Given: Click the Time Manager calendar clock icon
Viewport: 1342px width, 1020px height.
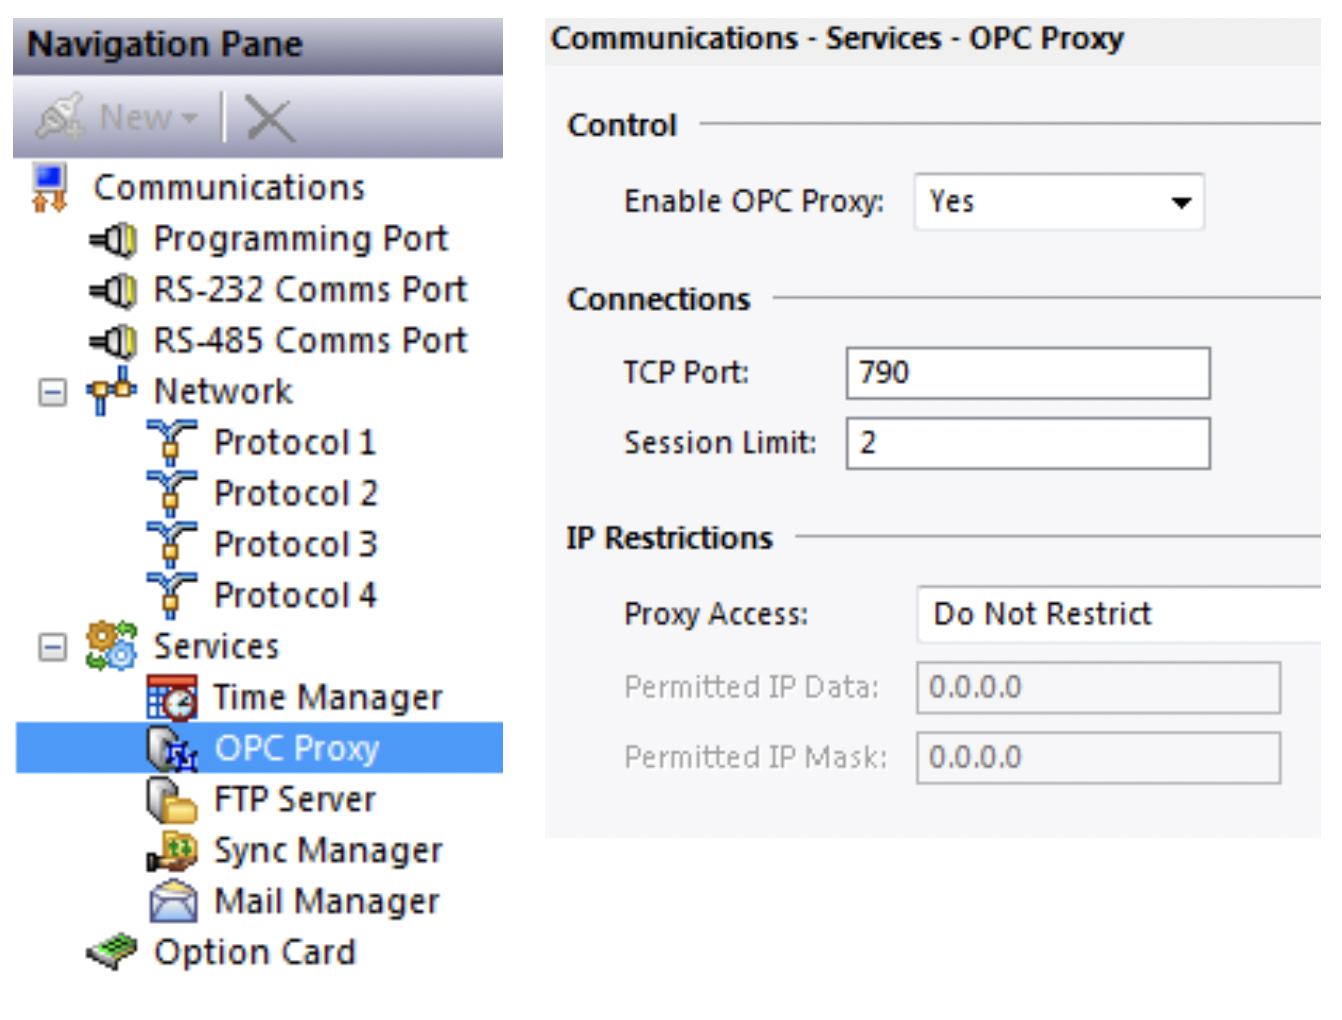Looking at the screenshot, I should coord(172,697).
